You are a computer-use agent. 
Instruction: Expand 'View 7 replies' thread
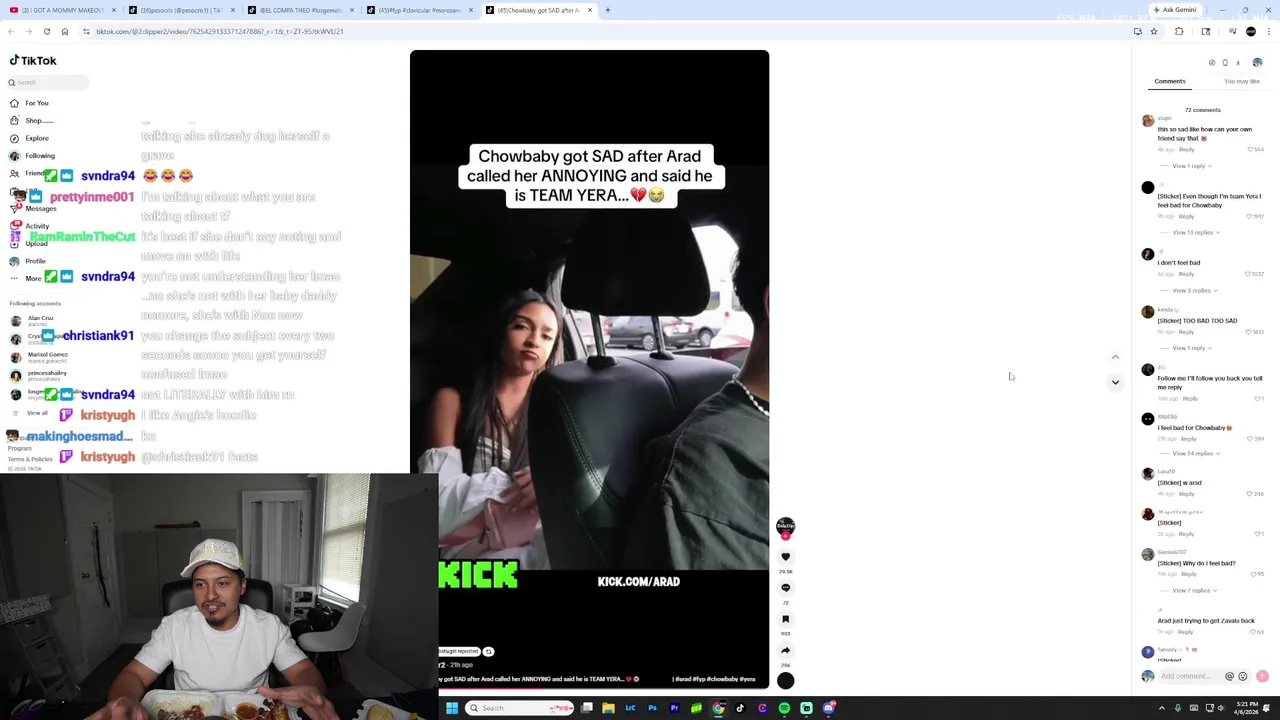[1194, 590]
